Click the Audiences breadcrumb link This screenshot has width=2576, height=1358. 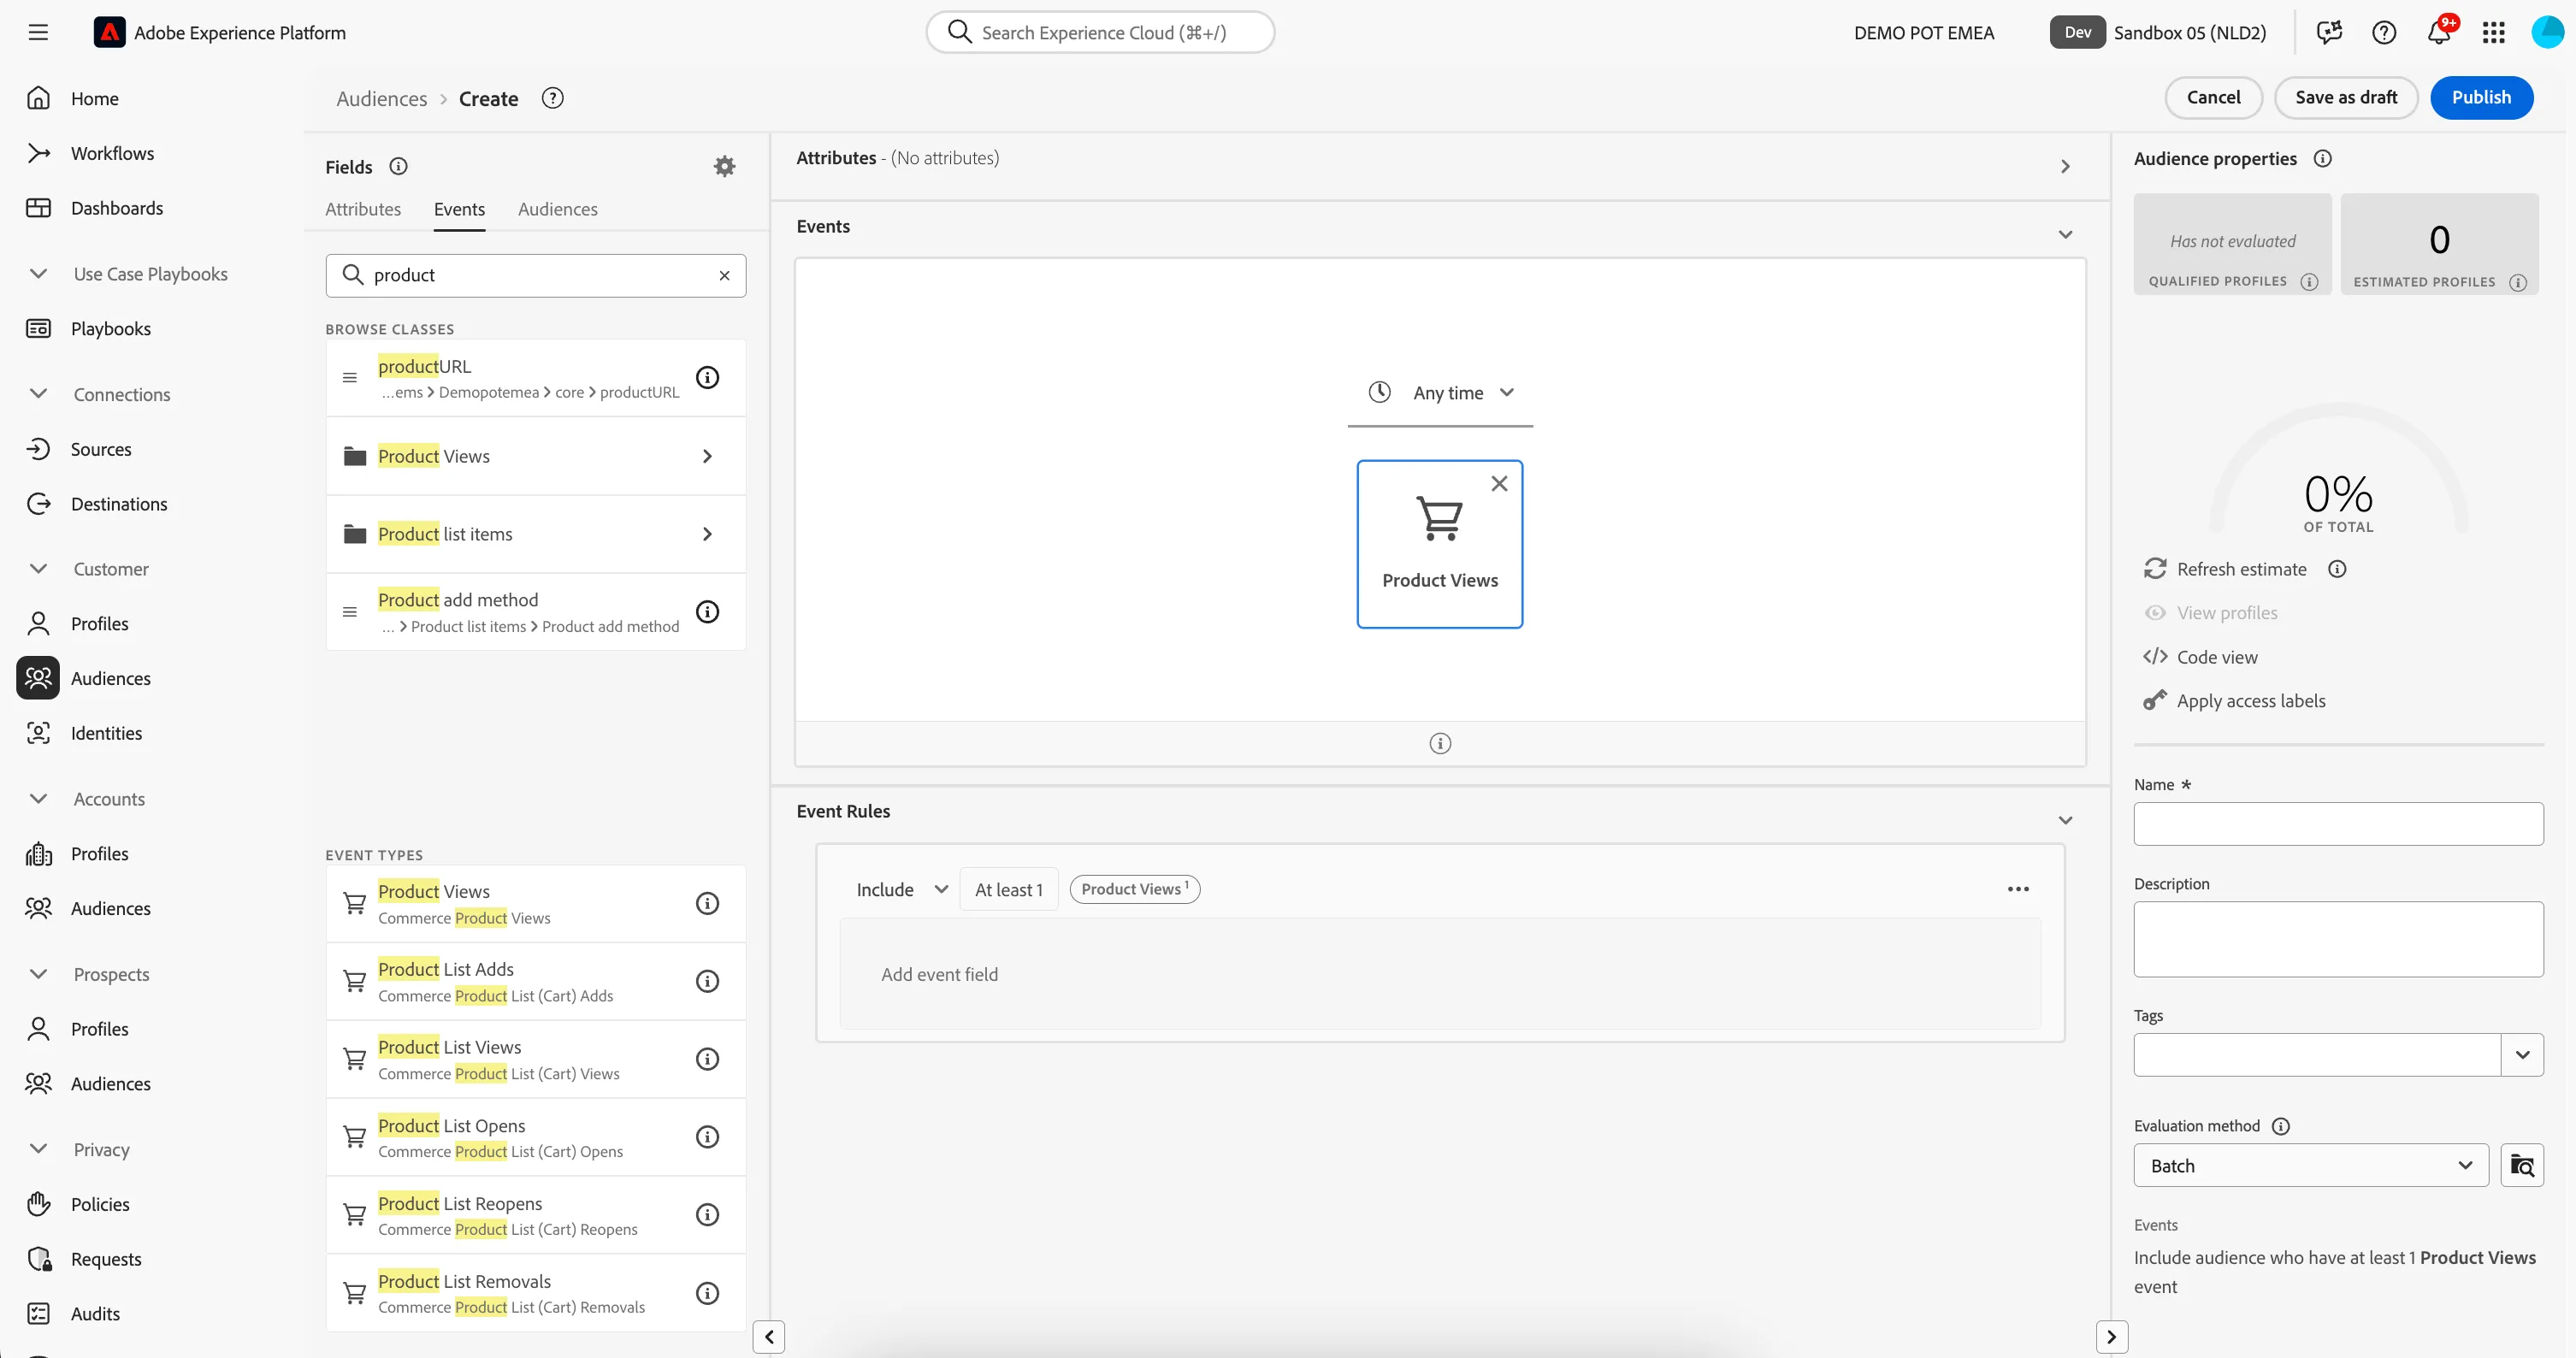(381, 98)
